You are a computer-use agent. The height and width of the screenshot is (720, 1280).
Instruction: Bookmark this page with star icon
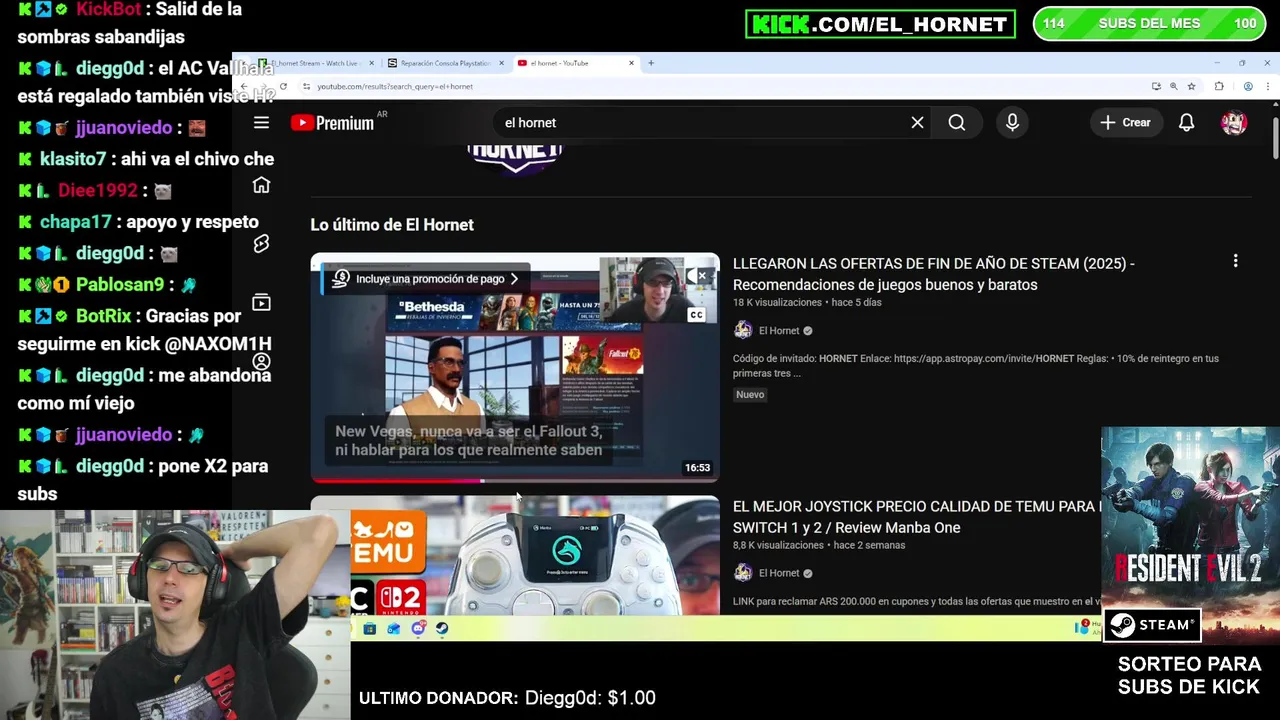pyautogui.click(x=1191, y=86)
